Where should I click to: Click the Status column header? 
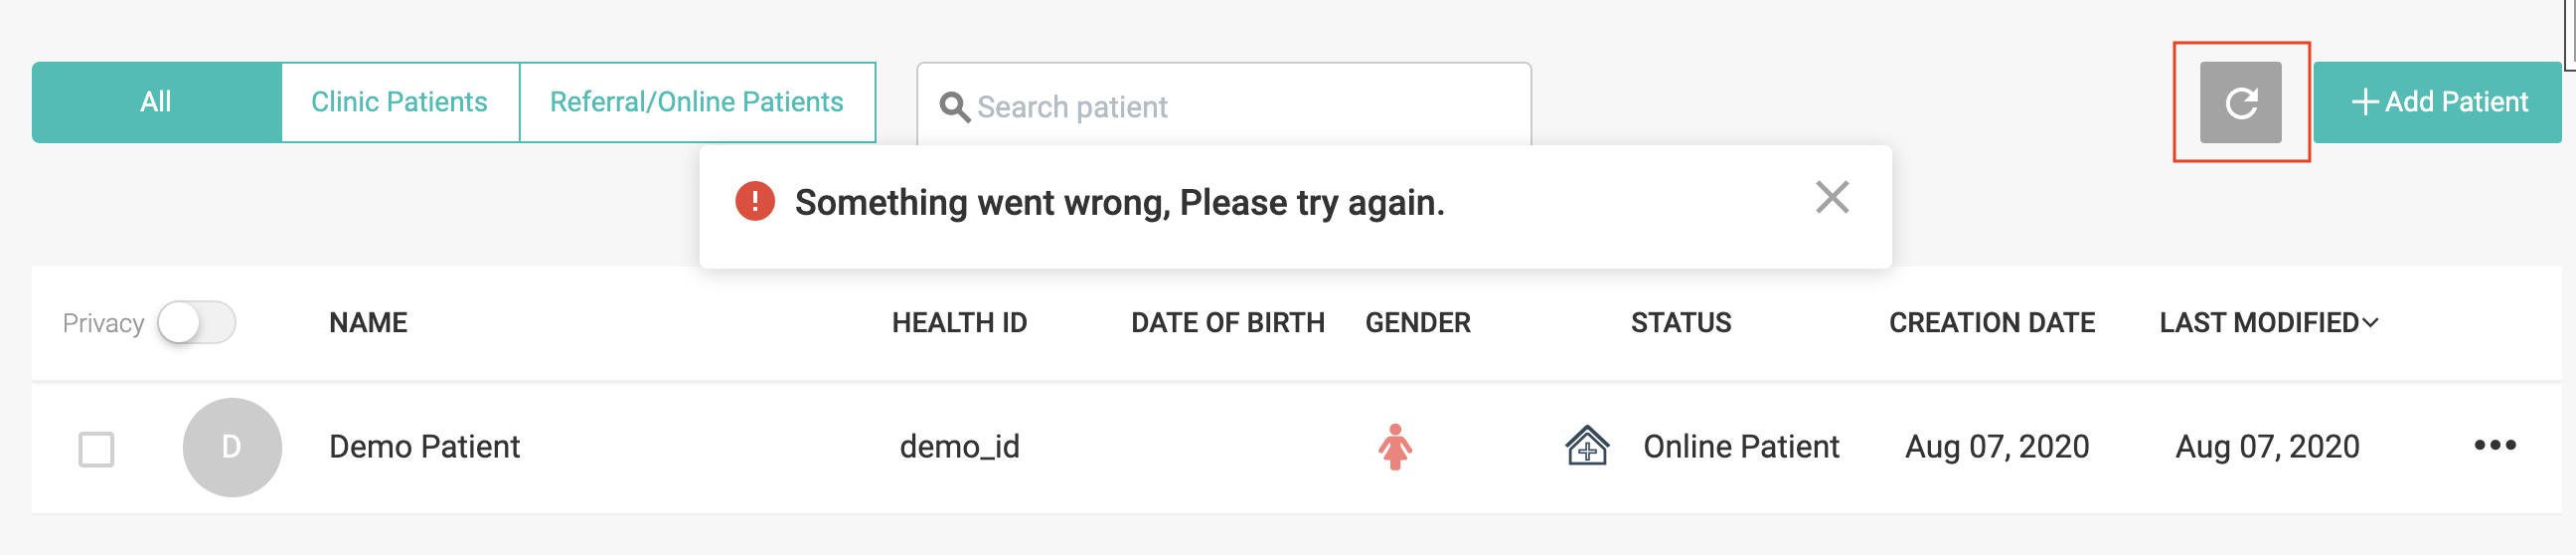[x=1680, y=323]
